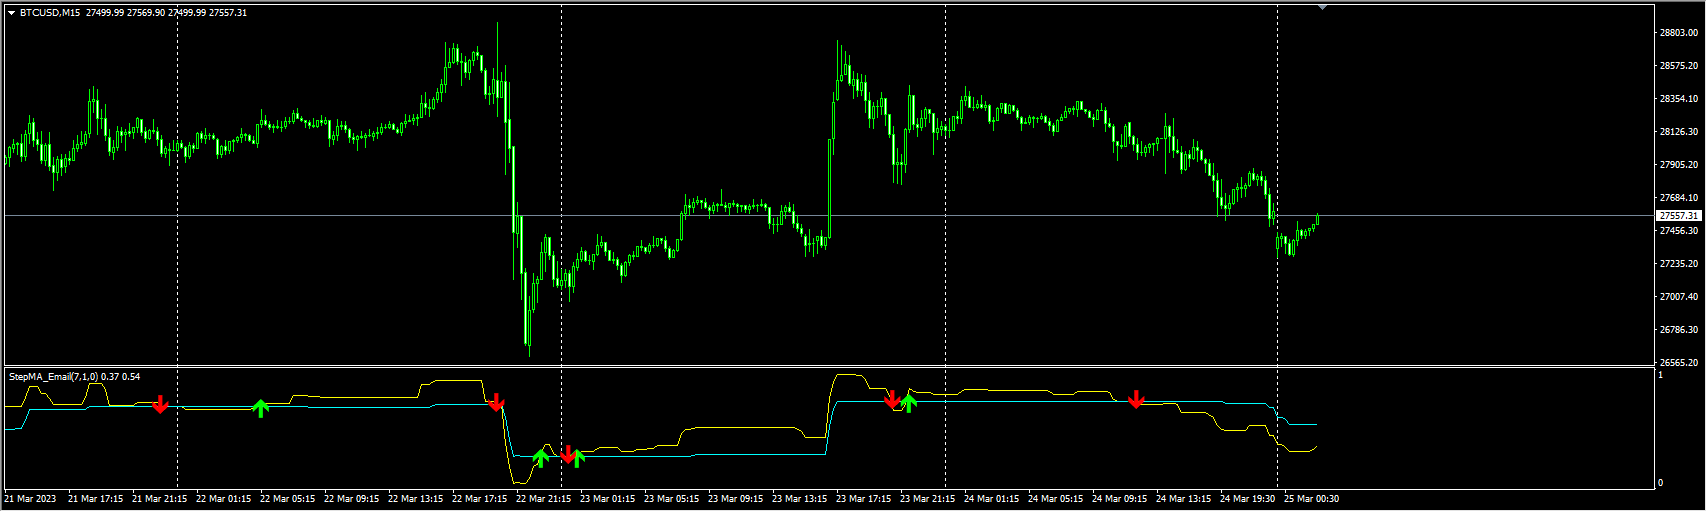Click the BTCUSD,M15 chart title text

click(x=50, y=13)
